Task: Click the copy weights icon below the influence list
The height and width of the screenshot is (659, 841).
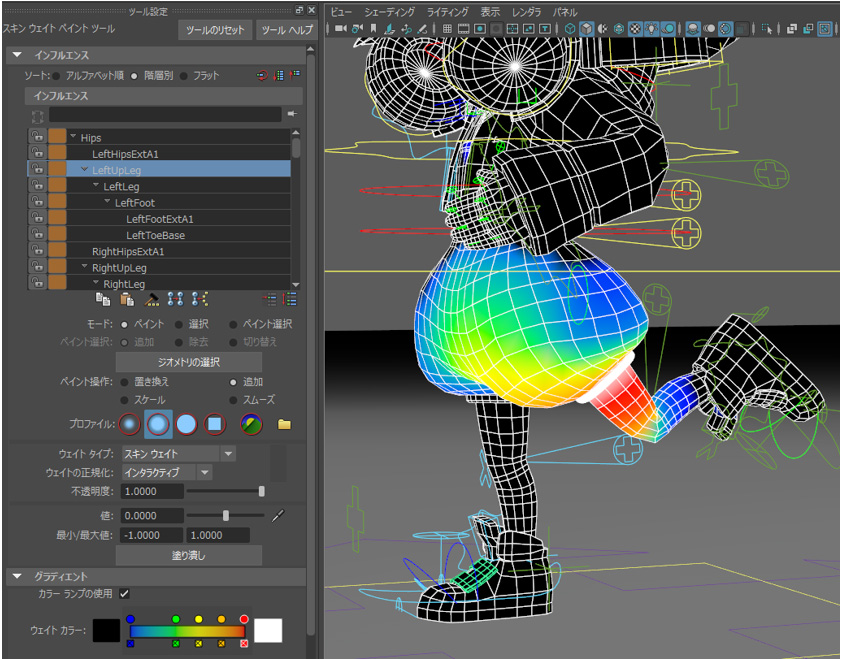Action: [102, 299]
